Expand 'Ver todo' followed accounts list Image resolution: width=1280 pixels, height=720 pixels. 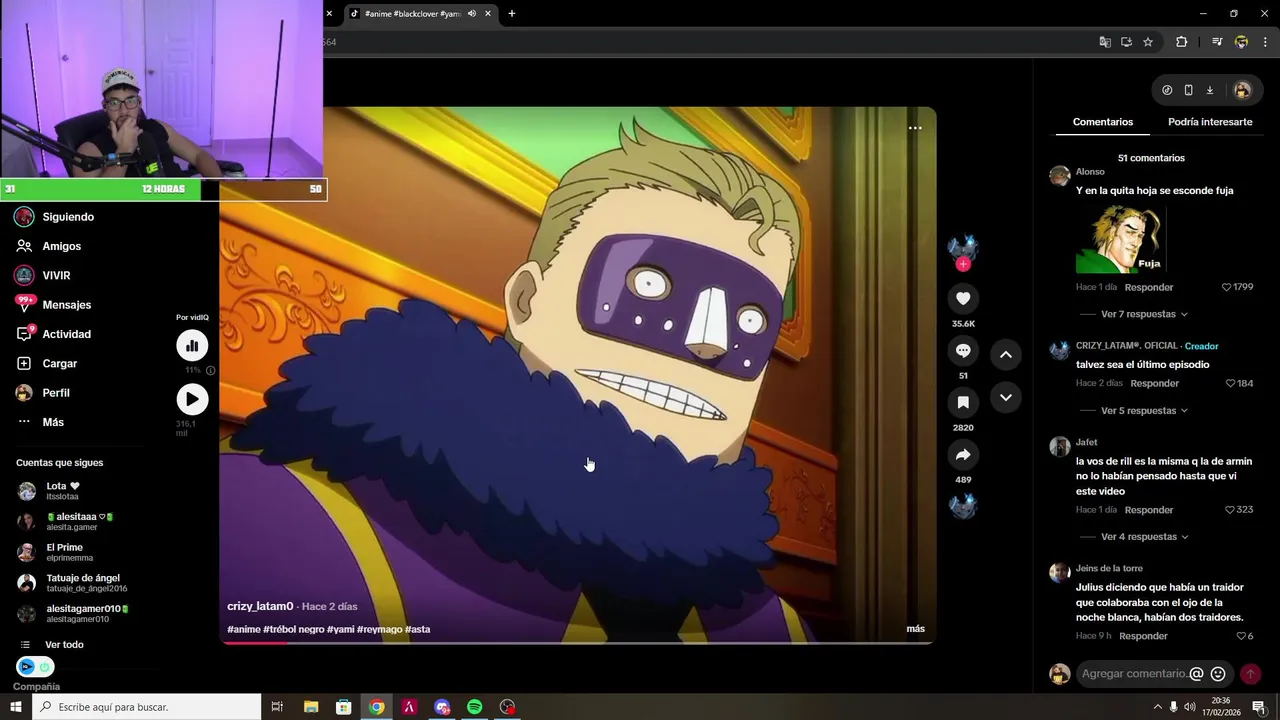point(64,645)
